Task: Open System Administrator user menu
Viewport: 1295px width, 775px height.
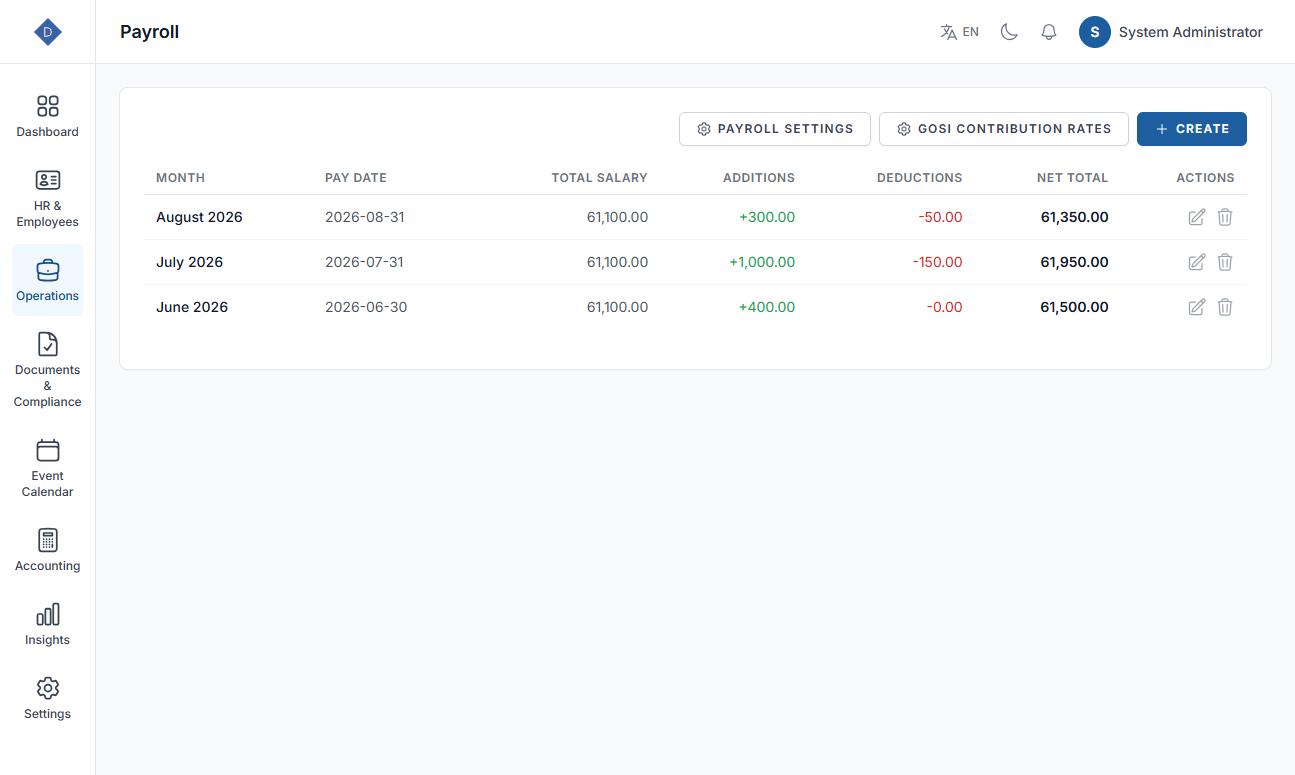Action: (1170, 32)
